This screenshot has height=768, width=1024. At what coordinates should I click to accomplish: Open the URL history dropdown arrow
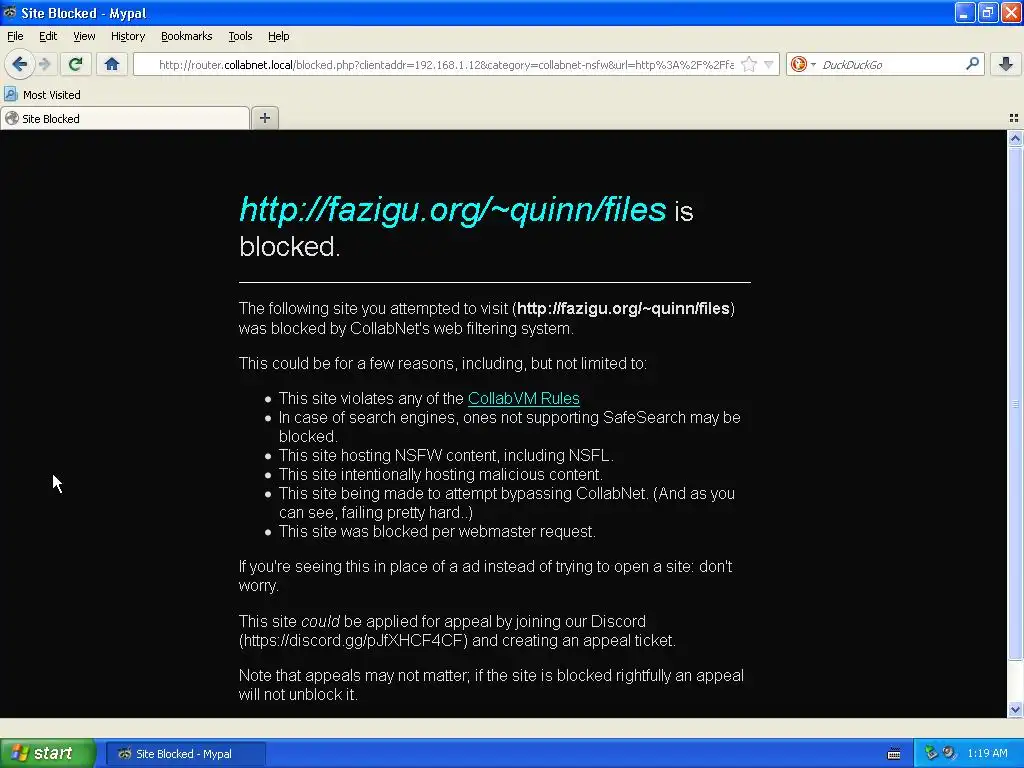769,64
